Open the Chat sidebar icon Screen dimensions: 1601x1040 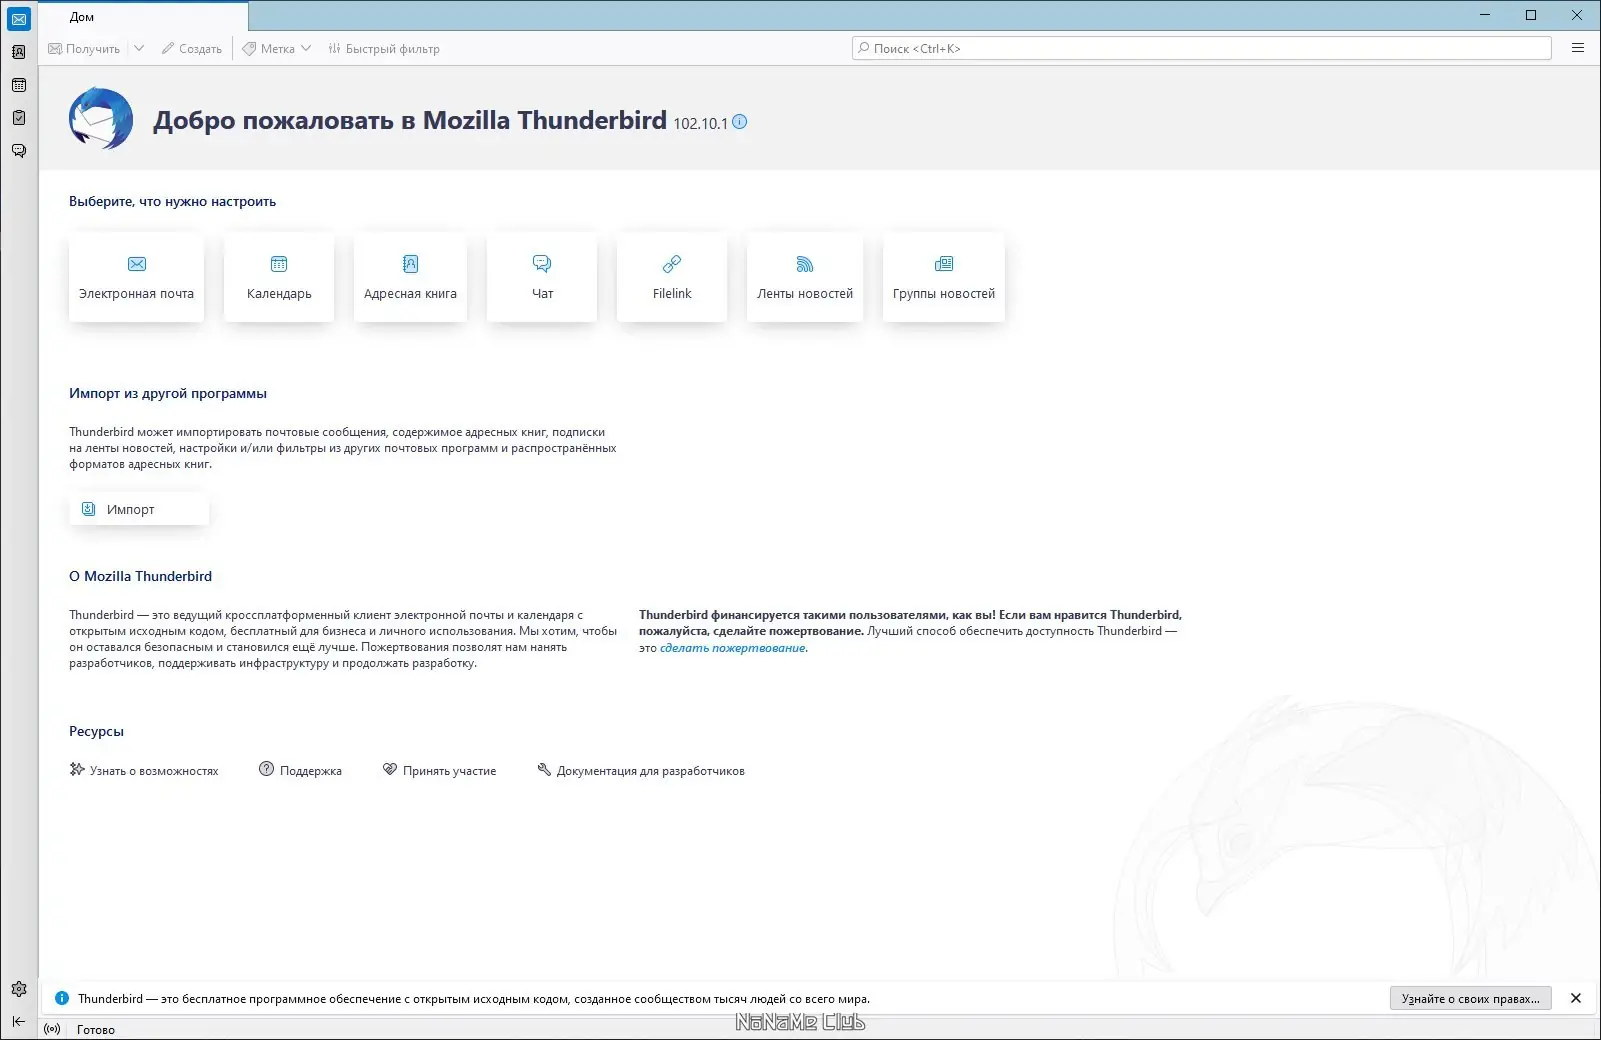tap(19, 151)
